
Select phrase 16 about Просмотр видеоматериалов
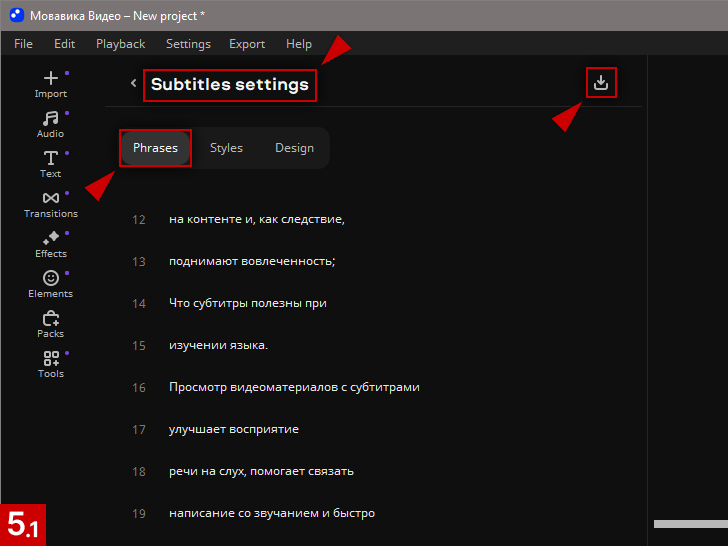pos(294,387)
